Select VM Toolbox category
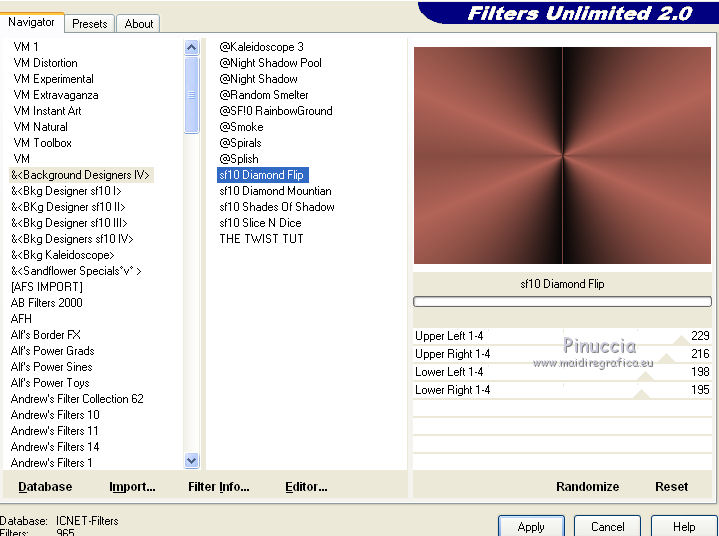 [x=43, y=143]
